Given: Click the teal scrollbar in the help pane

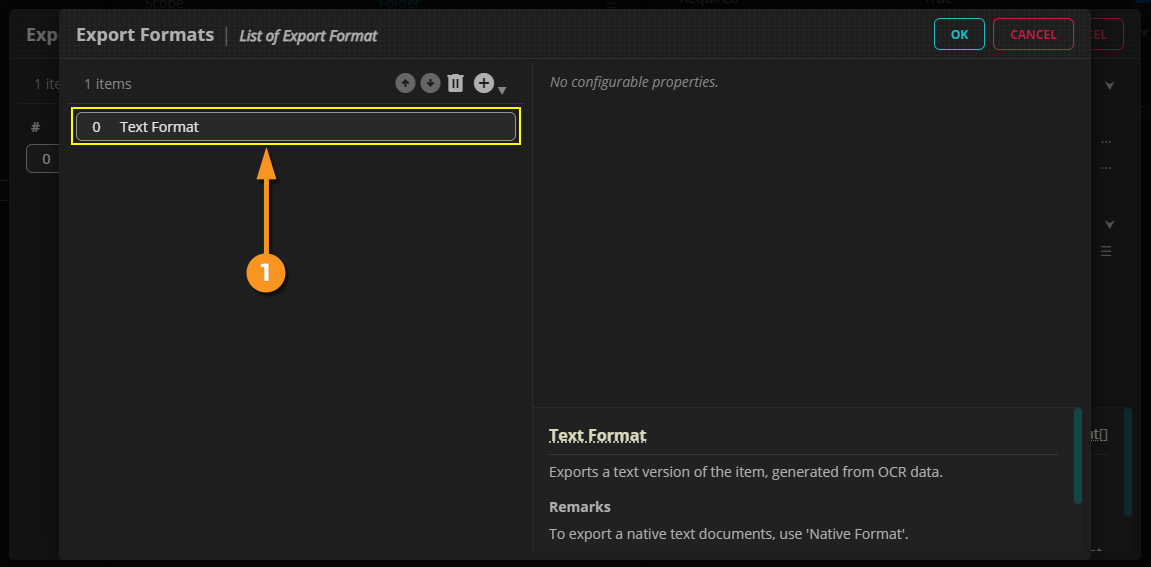Looking at the screenshot, I should click(x=1077, y=455).
